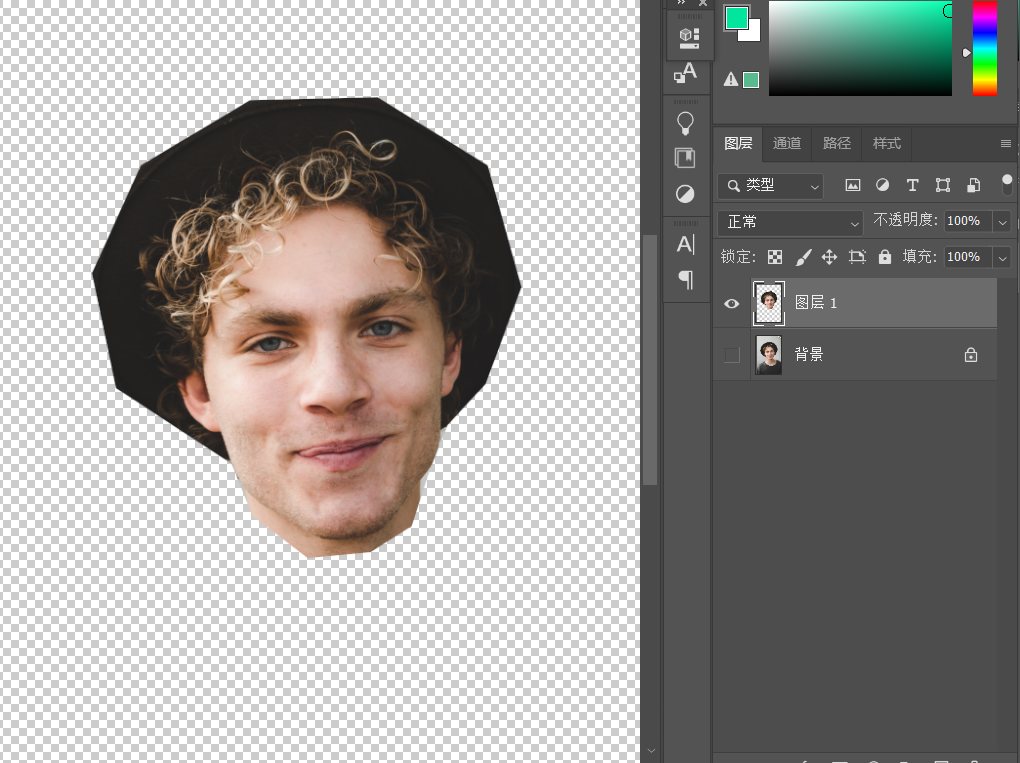This screenshot has height=763, width=1020.
Task: Close the collapsed panel dock
Action: click(703, 3)
